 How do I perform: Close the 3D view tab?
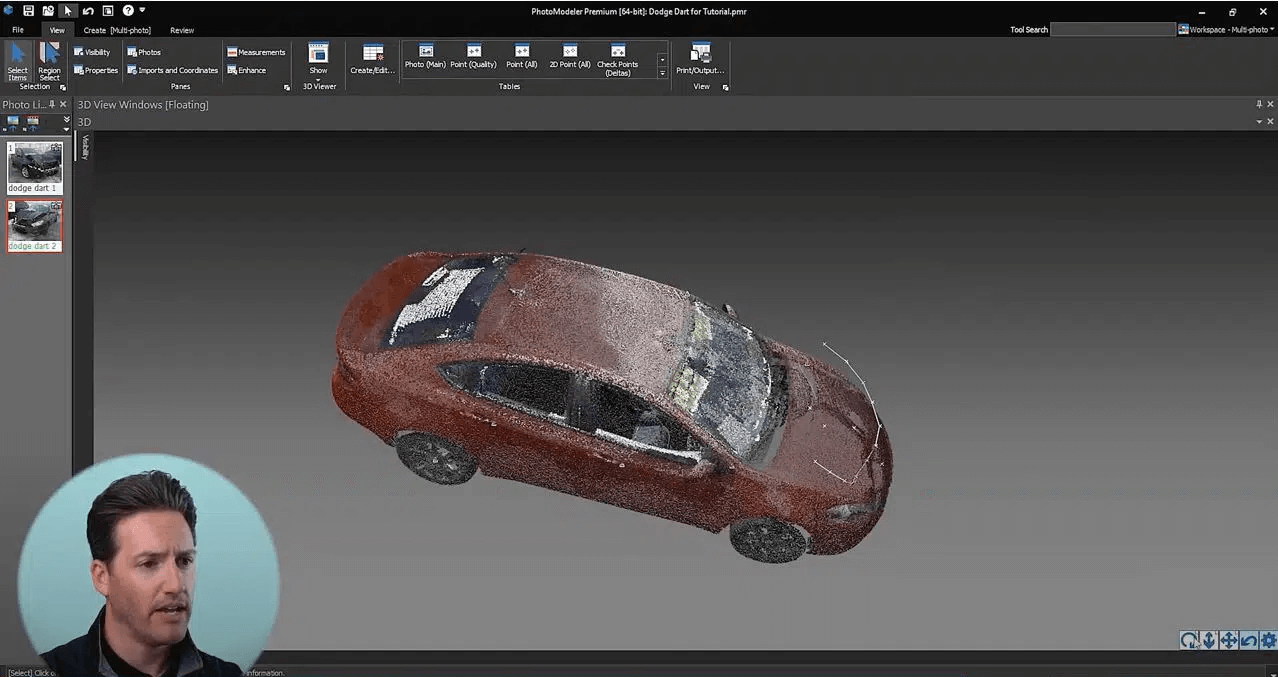1271,122
